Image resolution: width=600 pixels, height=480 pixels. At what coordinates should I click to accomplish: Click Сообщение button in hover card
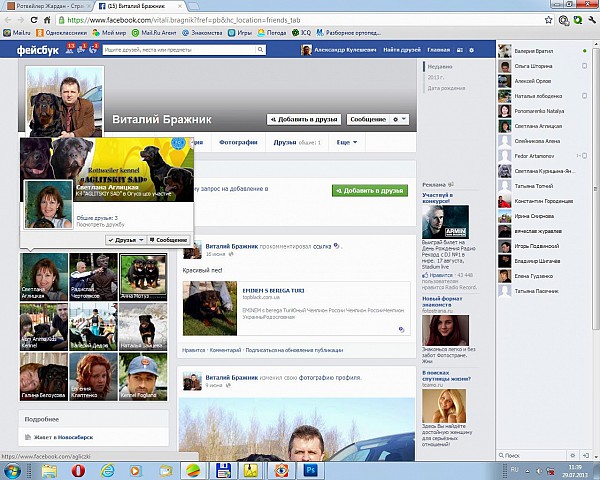point(169,240)
